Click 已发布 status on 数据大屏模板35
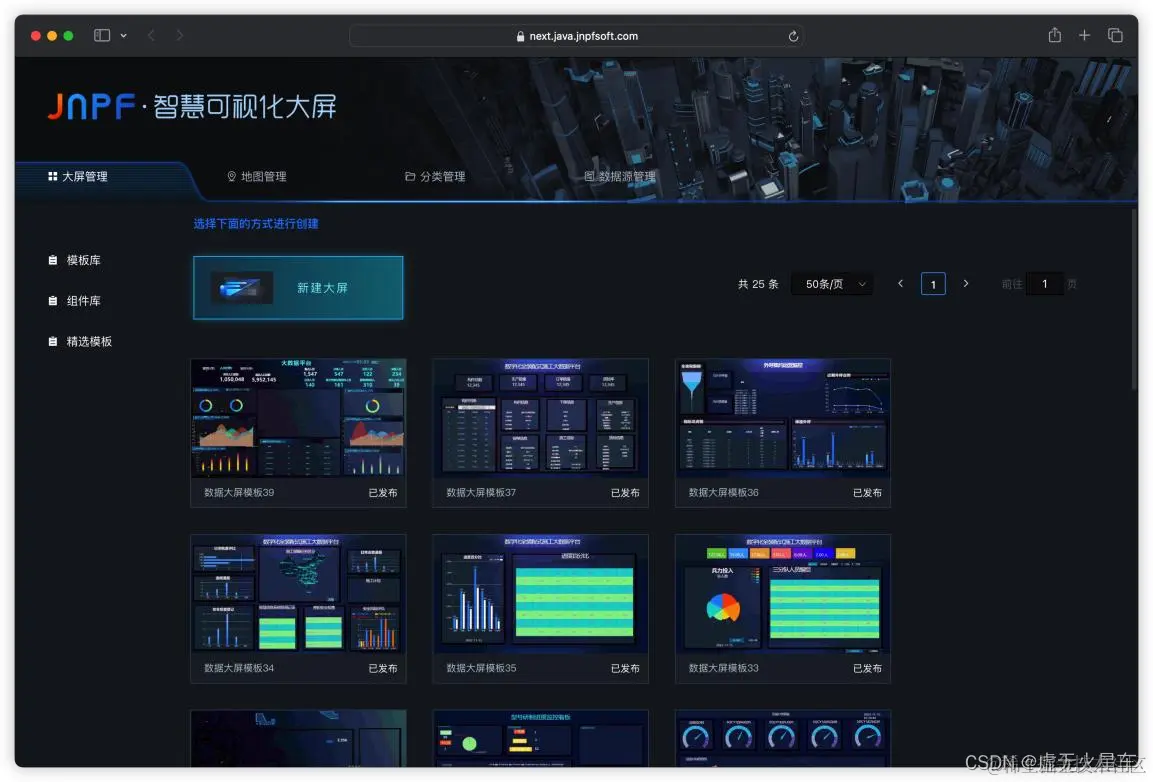The height and width of the screenshot is (782, 1153). [x=625, y=669]
